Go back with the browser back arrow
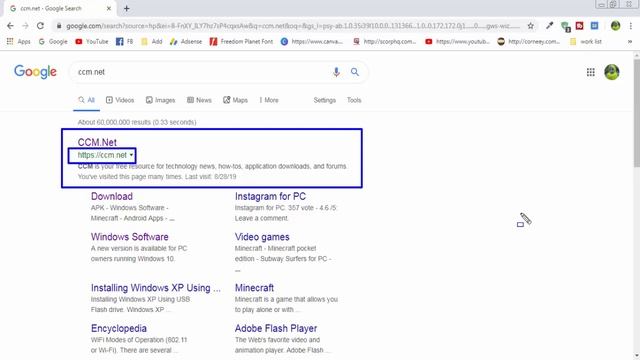Screen dimensions: 640x360 coord(10,26)
